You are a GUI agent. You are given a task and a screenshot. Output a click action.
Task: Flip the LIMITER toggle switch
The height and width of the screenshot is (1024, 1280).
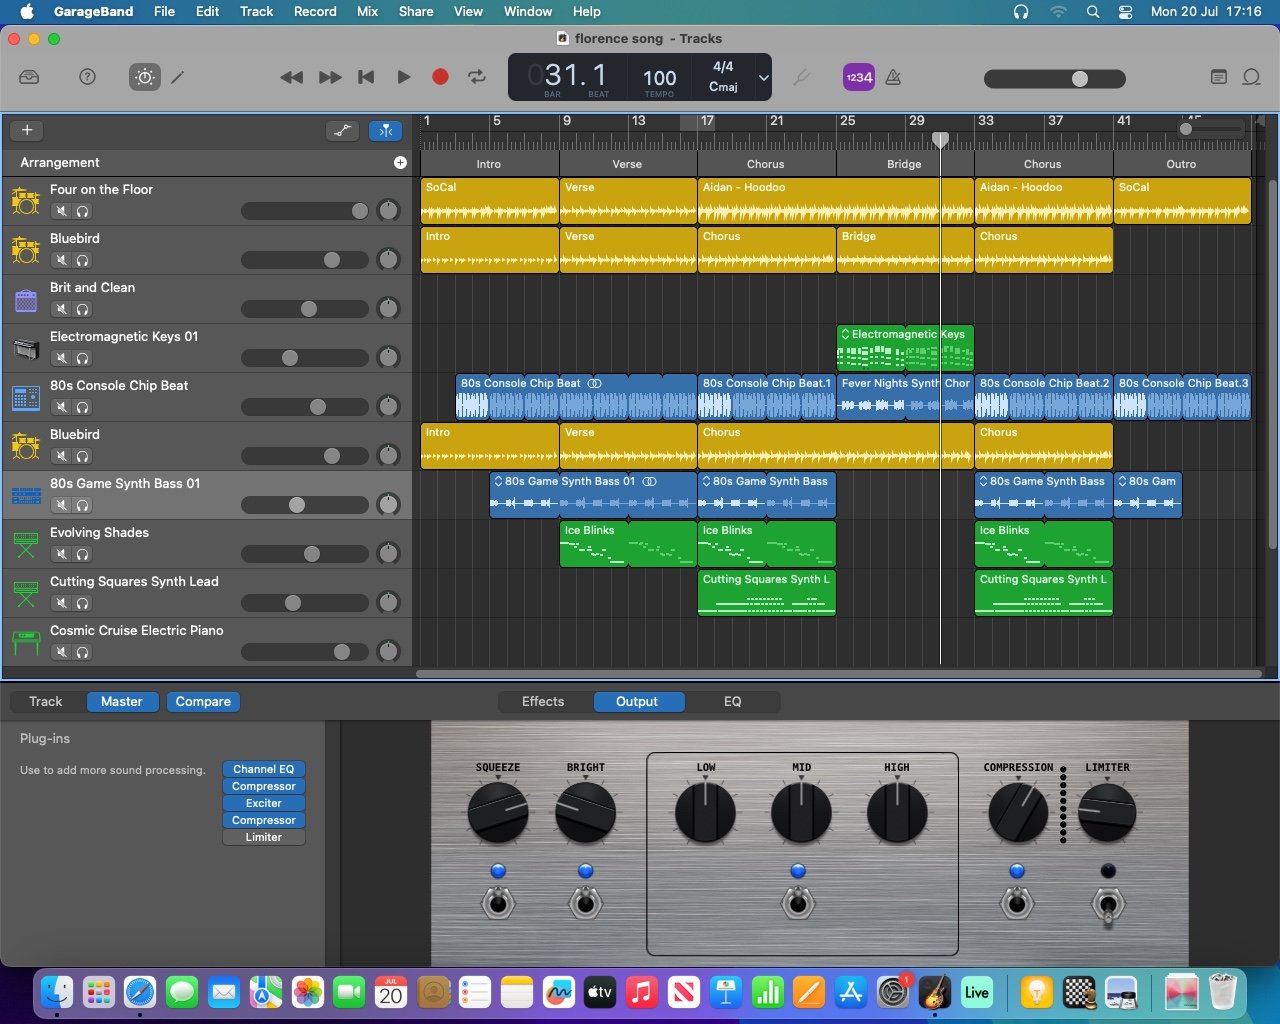click(1108, 905)
